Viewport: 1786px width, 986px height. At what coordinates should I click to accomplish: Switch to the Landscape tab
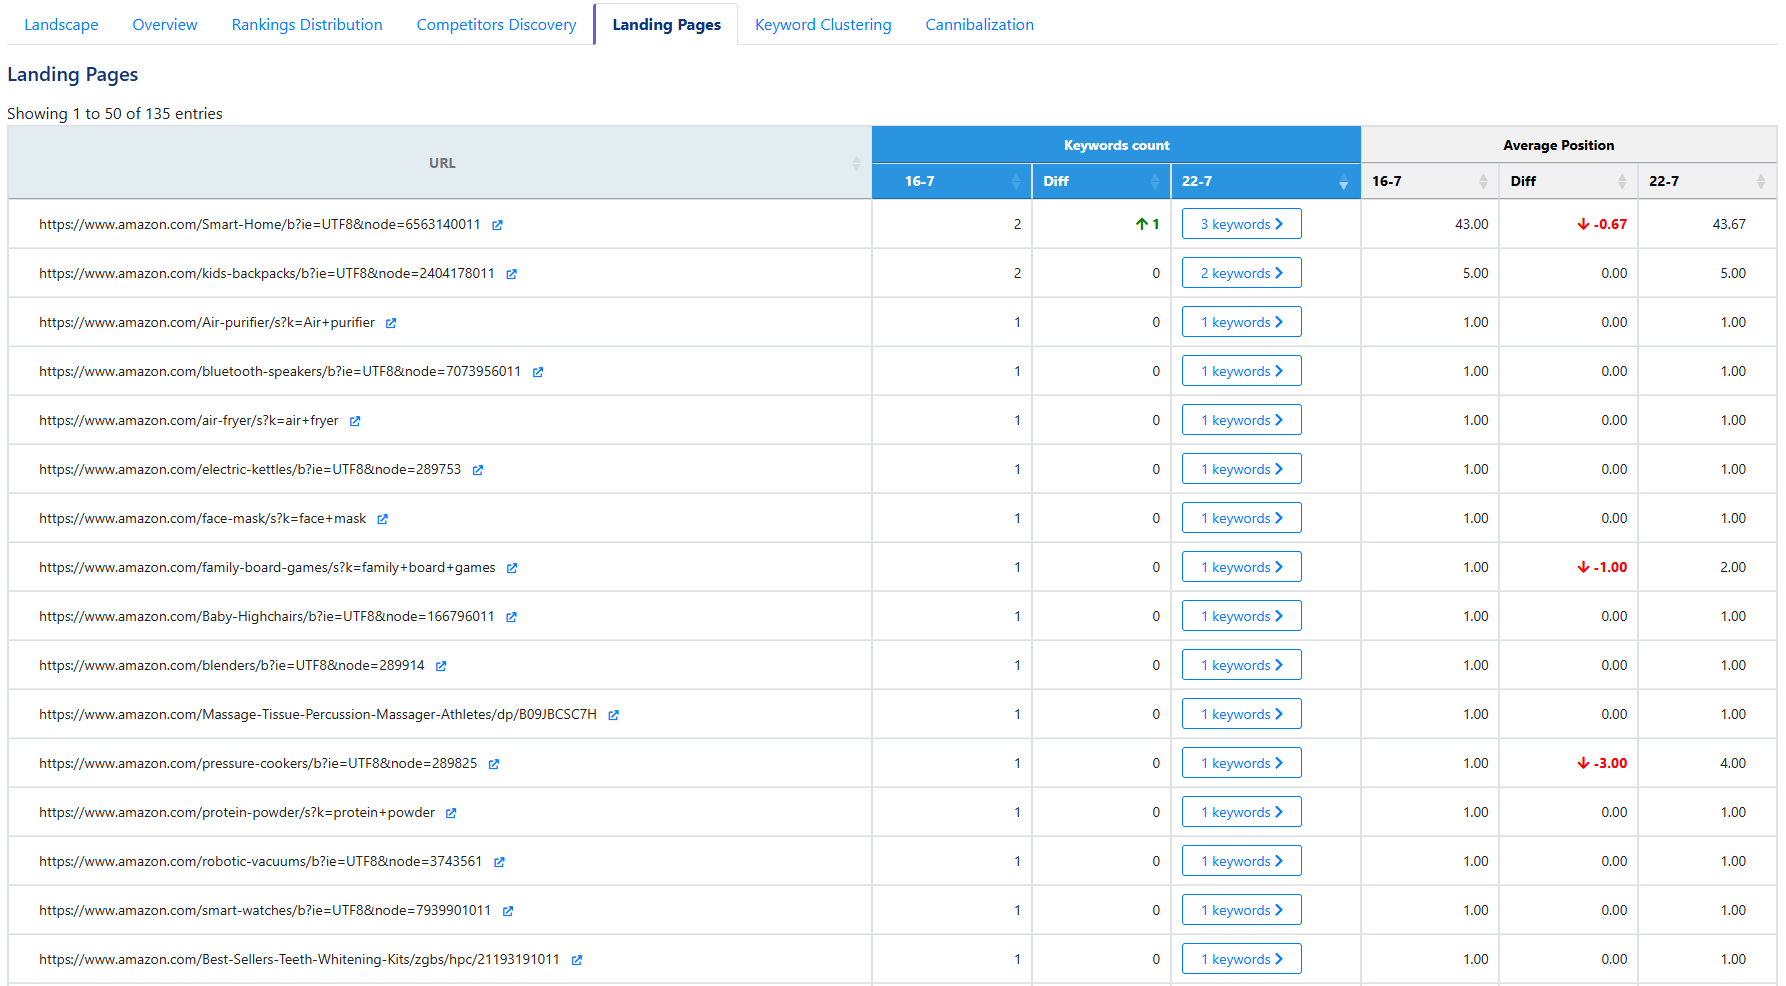(x=61, y=25)
